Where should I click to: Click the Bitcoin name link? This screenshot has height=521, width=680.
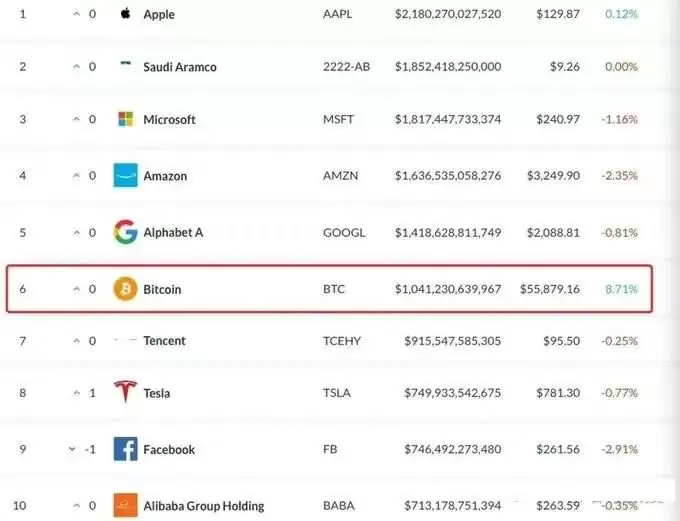[x=162, y=290]
